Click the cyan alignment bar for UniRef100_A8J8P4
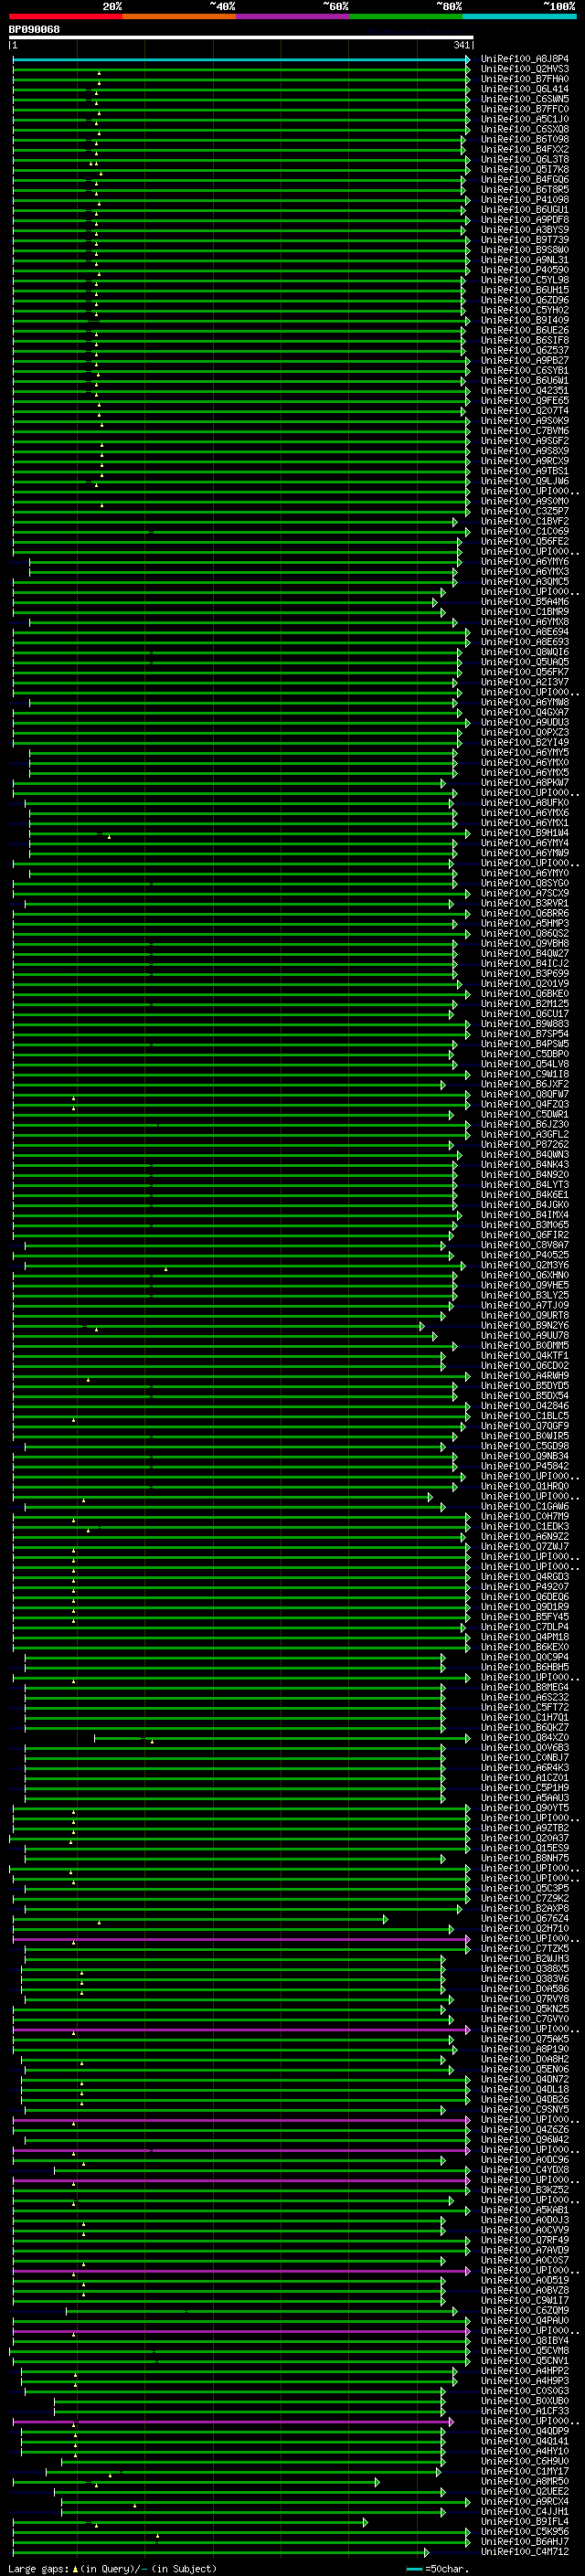Viewport: 585px width, 2576px height. pos(241,60)
